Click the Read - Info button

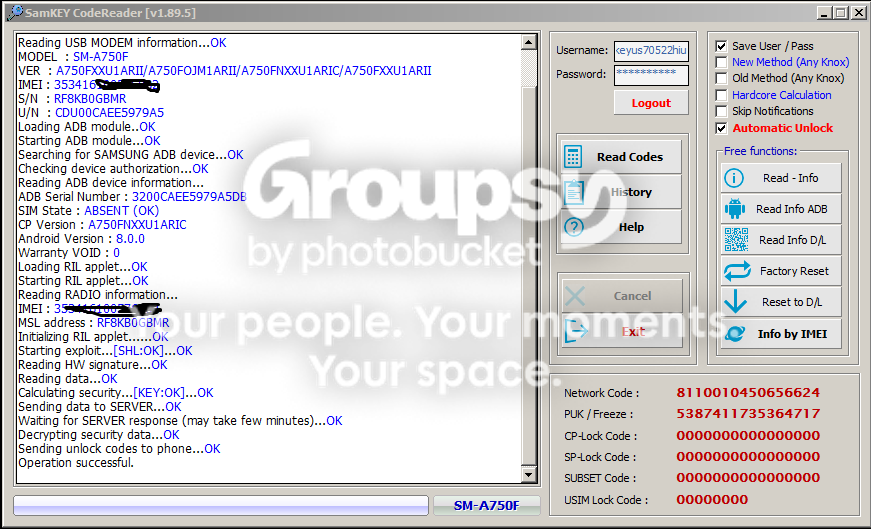(781, 178)
